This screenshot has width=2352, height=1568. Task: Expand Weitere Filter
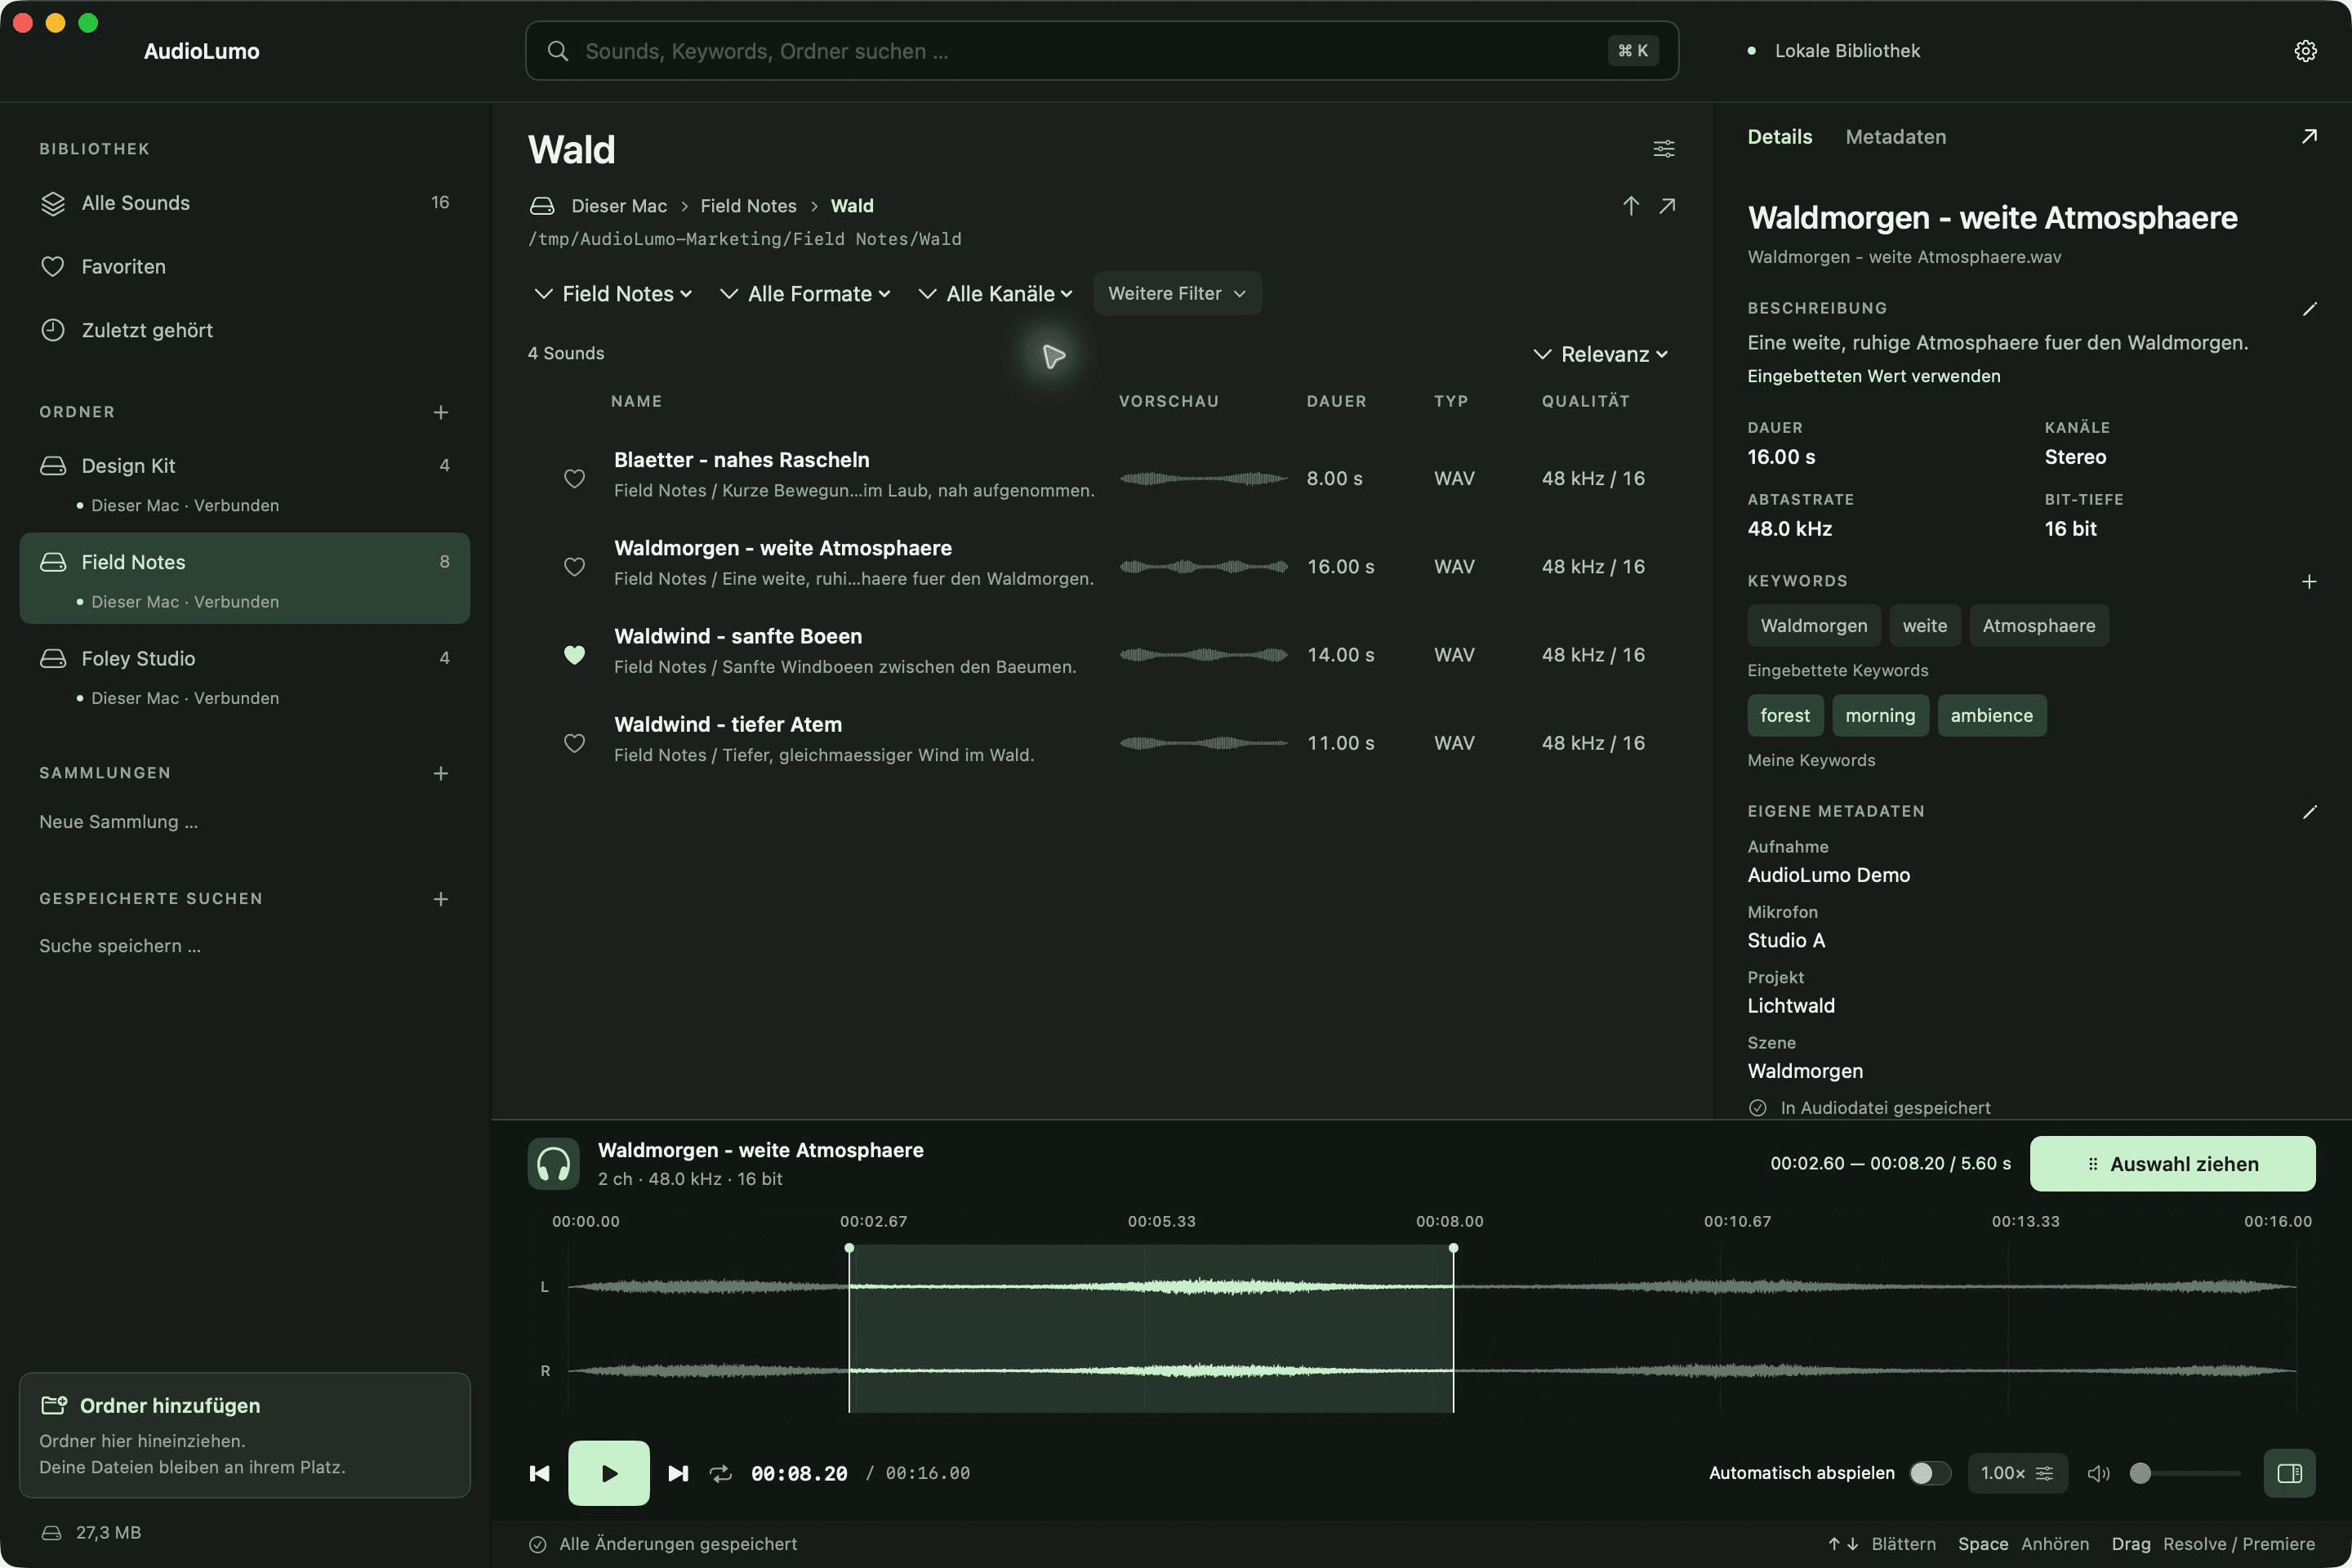[1177, 294]
